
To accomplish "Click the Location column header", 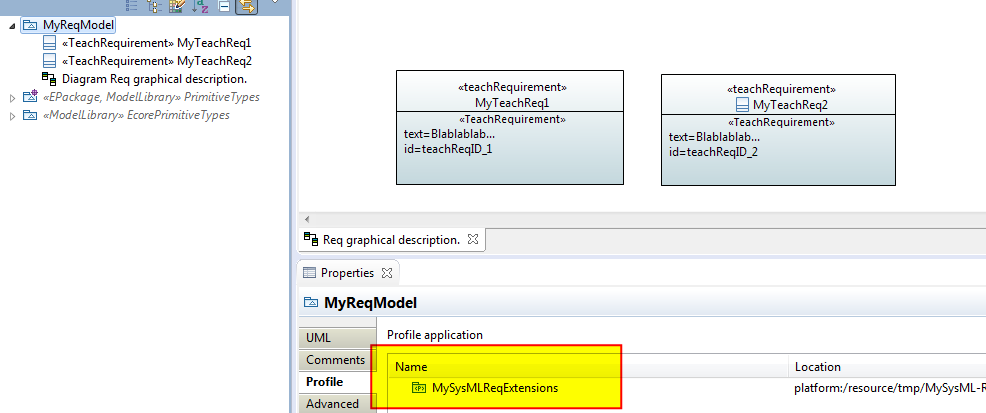I will [x=887, y=366].
